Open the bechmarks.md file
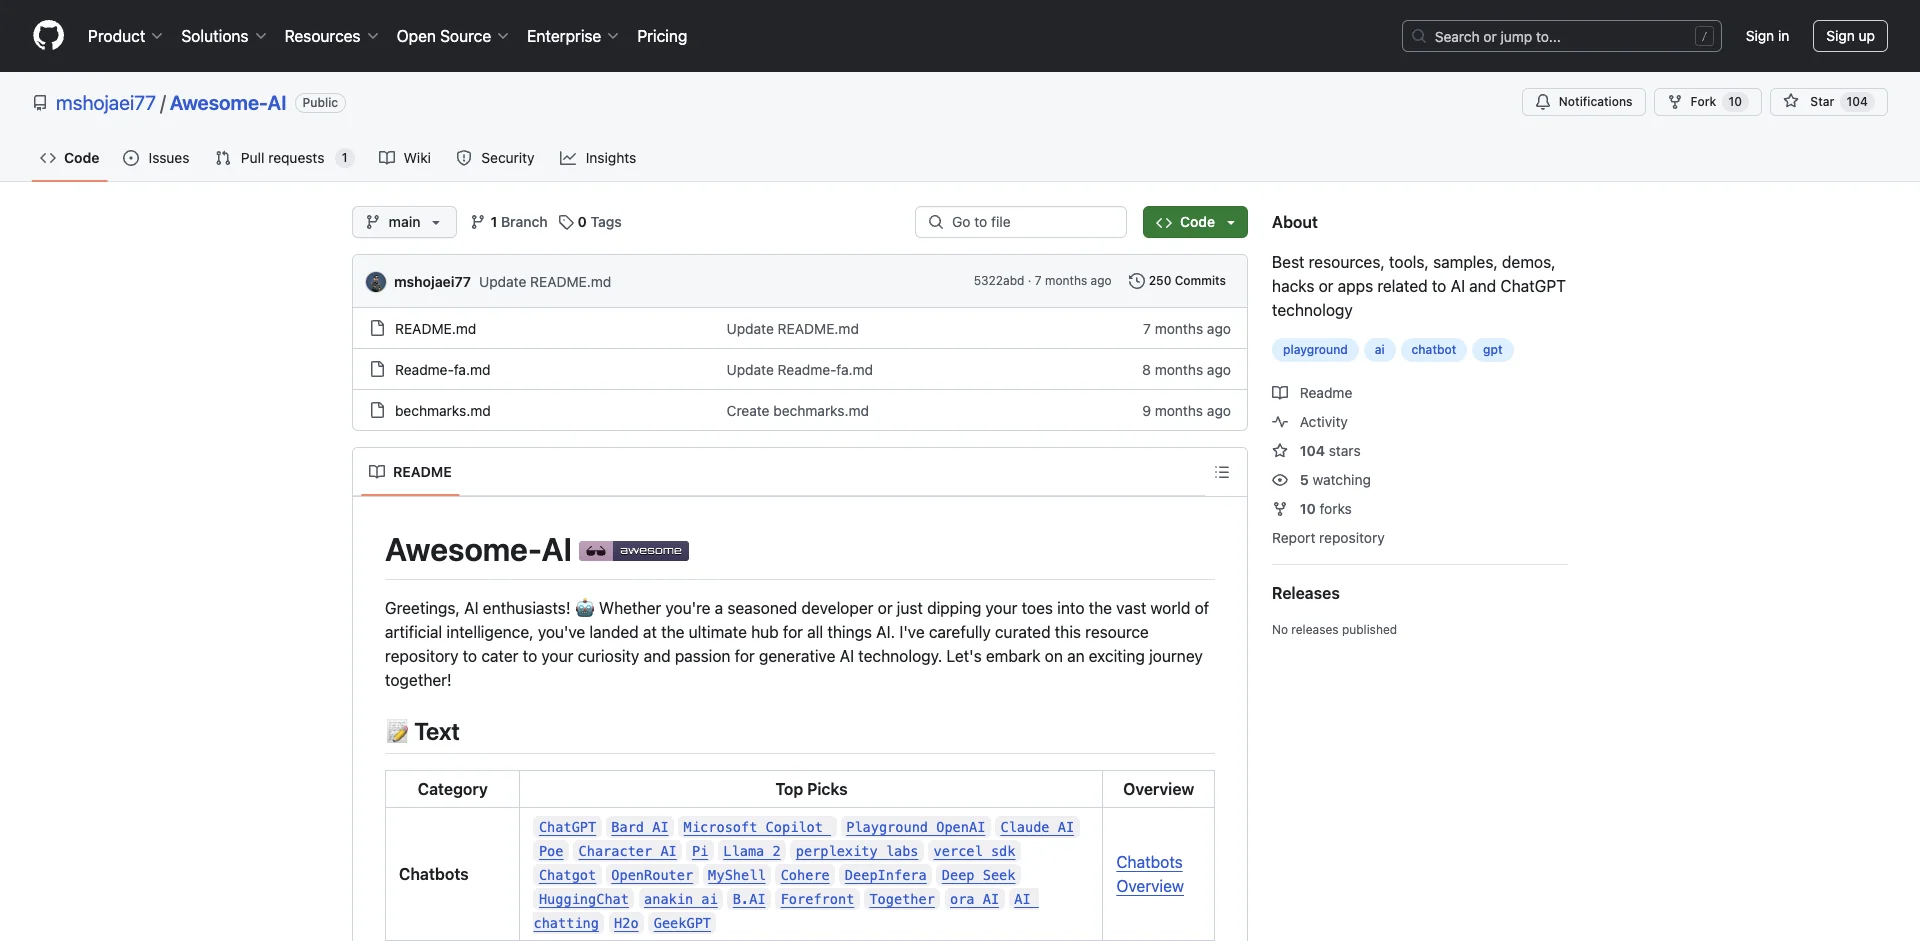Image resolution: width=1920 pixels, height=941 pixels. 442,411
